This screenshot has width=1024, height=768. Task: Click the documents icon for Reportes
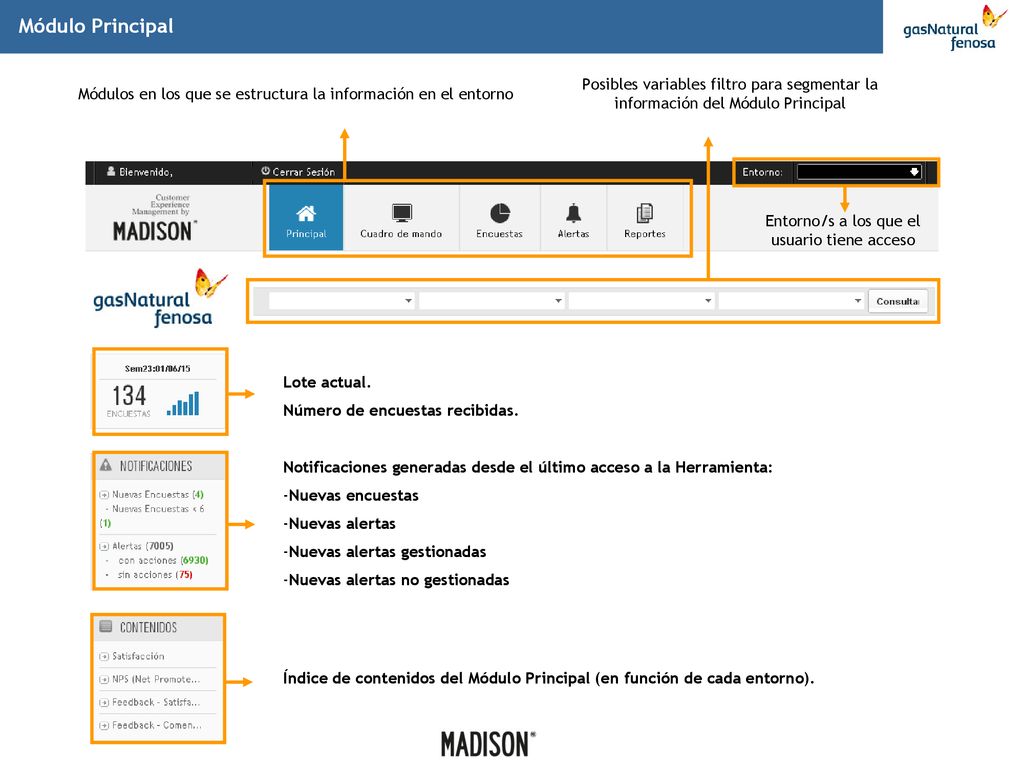[x=645, y=213]
